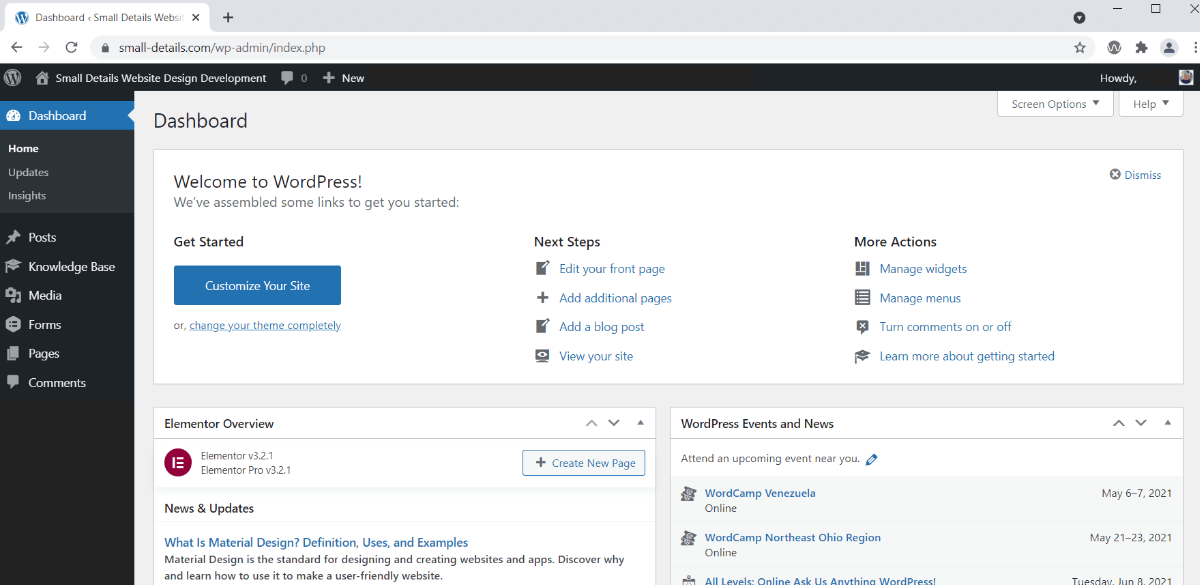This screenshot has height=585, width=1200.
Task: Open the browser extensions puzzle icon
Action: click(1141, 47)
